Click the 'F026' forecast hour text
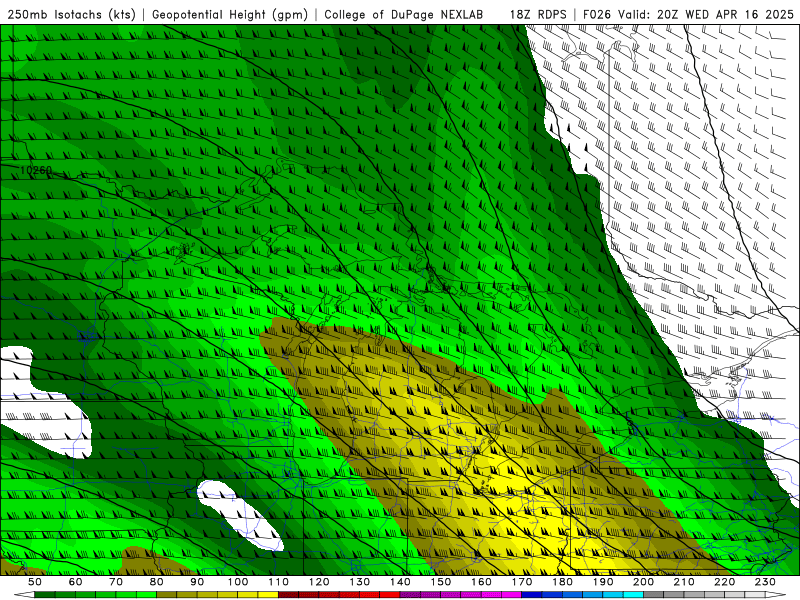The height and width of the screenshot is (600, 800). click(597, 14)
